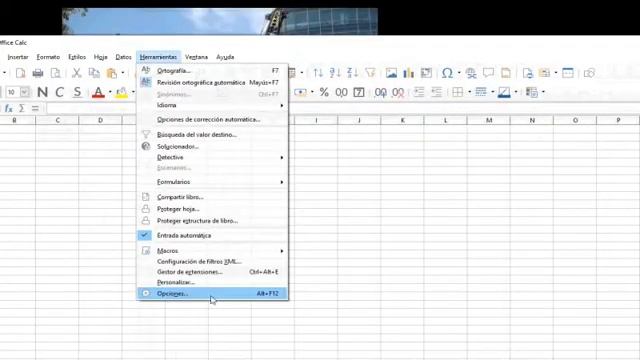Open the Ventana menu
640x360 pixels.
click(x=196, y=57)
